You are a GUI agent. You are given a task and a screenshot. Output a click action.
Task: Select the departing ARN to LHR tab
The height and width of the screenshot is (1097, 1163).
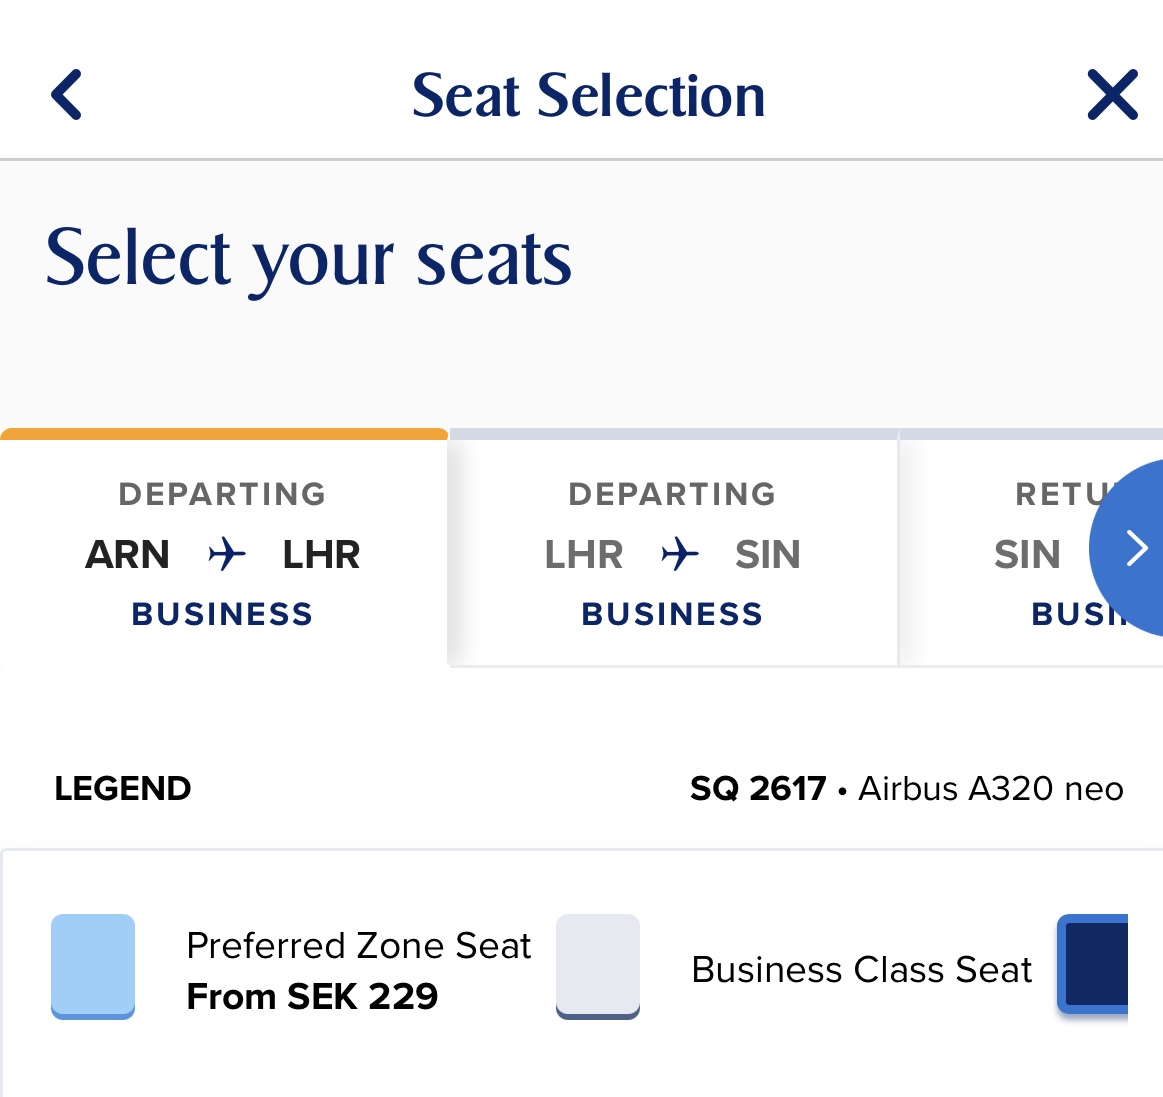click(x=223, y=553)
